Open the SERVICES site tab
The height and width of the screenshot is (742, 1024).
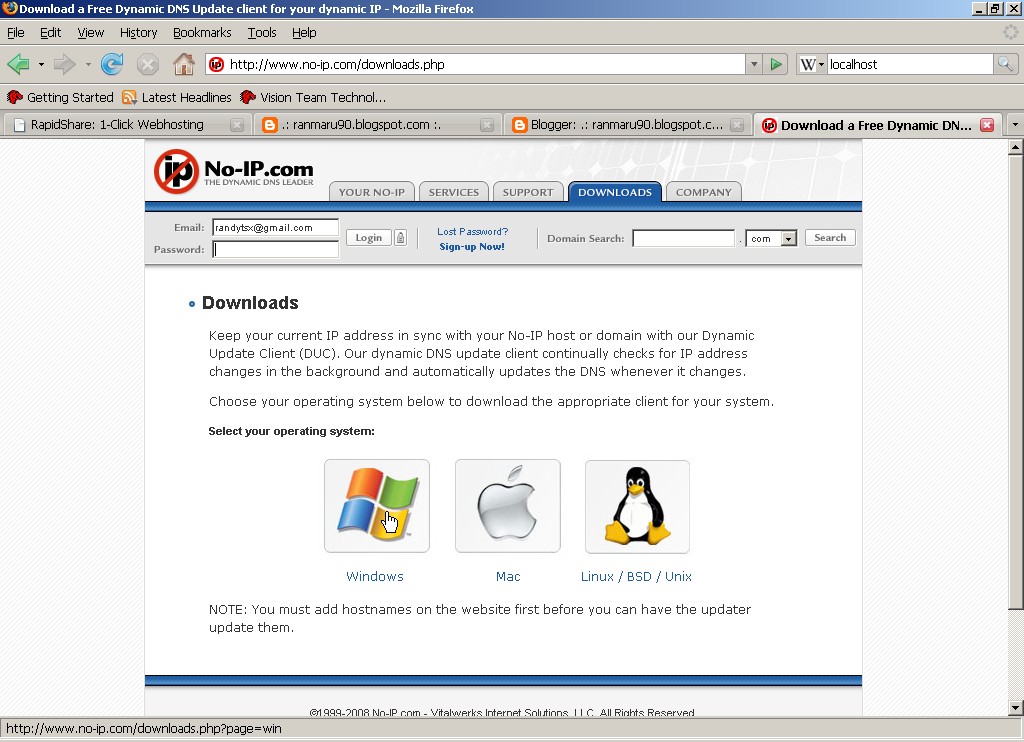point(454,192)
